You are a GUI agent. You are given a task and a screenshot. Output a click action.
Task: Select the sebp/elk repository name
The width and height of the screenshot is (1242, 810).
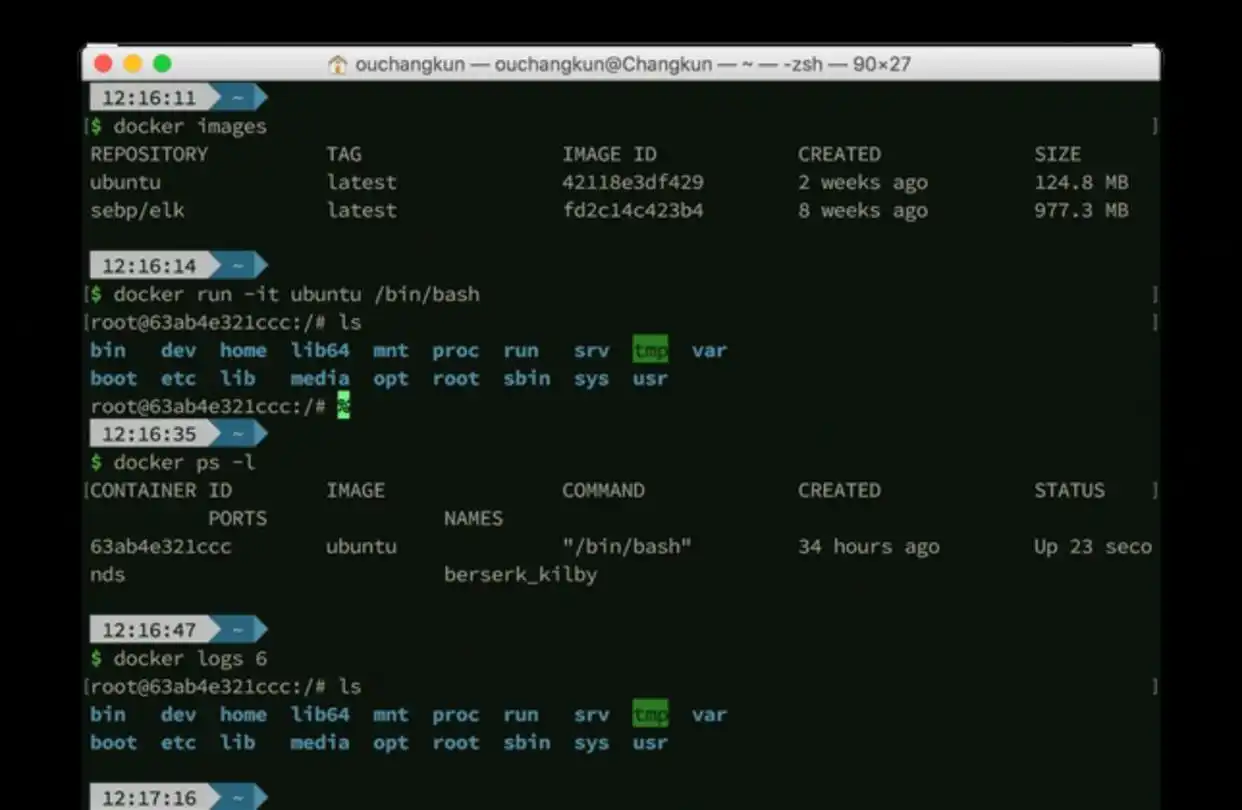coord(137,211)
